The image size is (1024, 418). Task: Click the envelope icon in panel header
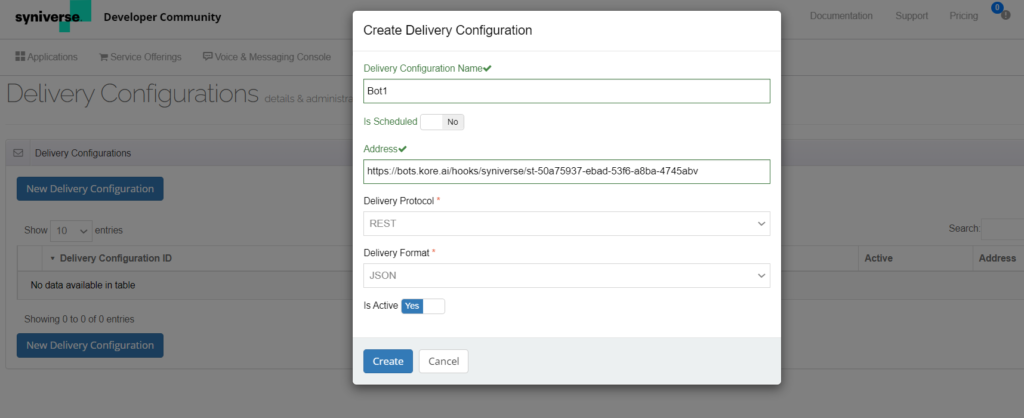(18, 153)
